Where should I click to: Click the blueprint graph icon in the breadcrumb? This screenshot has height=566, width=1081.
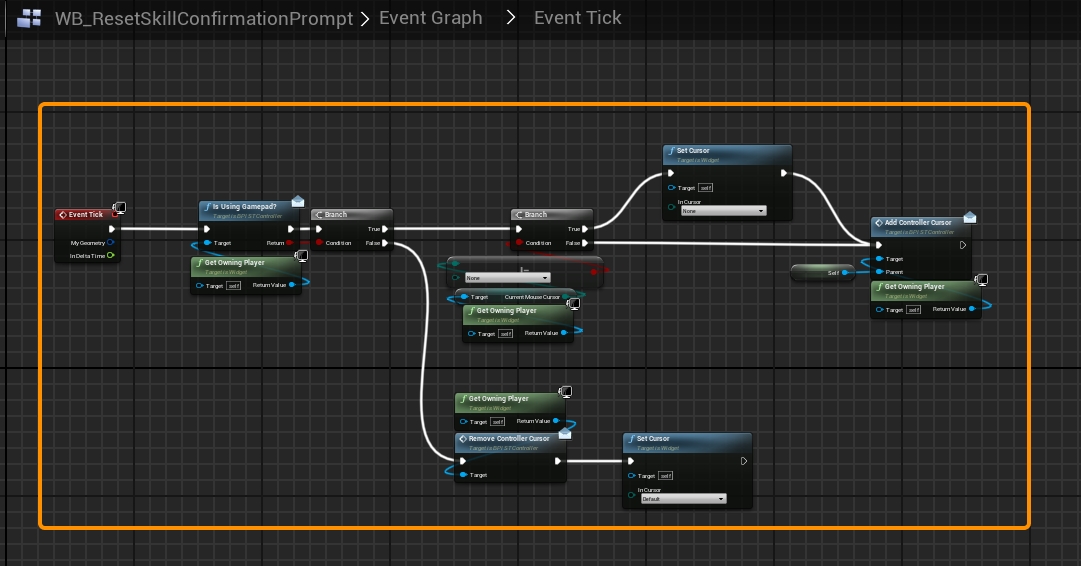coord(29,18)
